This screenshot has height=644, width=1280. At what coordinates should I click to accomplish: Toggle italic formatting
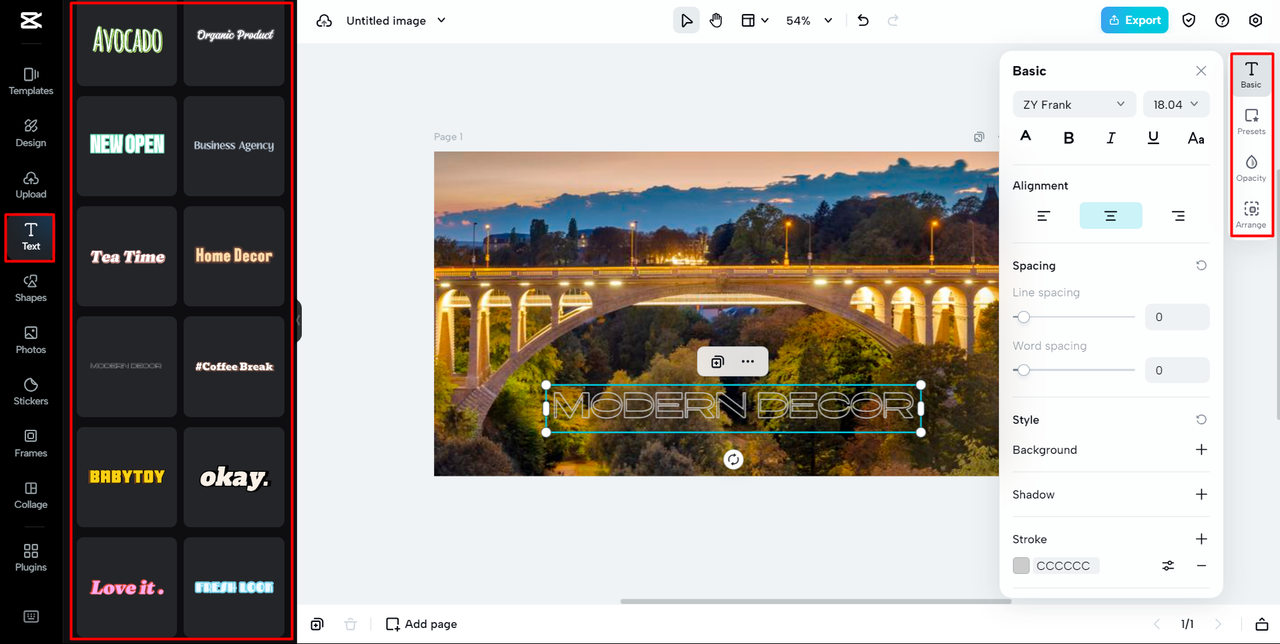click(x=1111, y=138)
